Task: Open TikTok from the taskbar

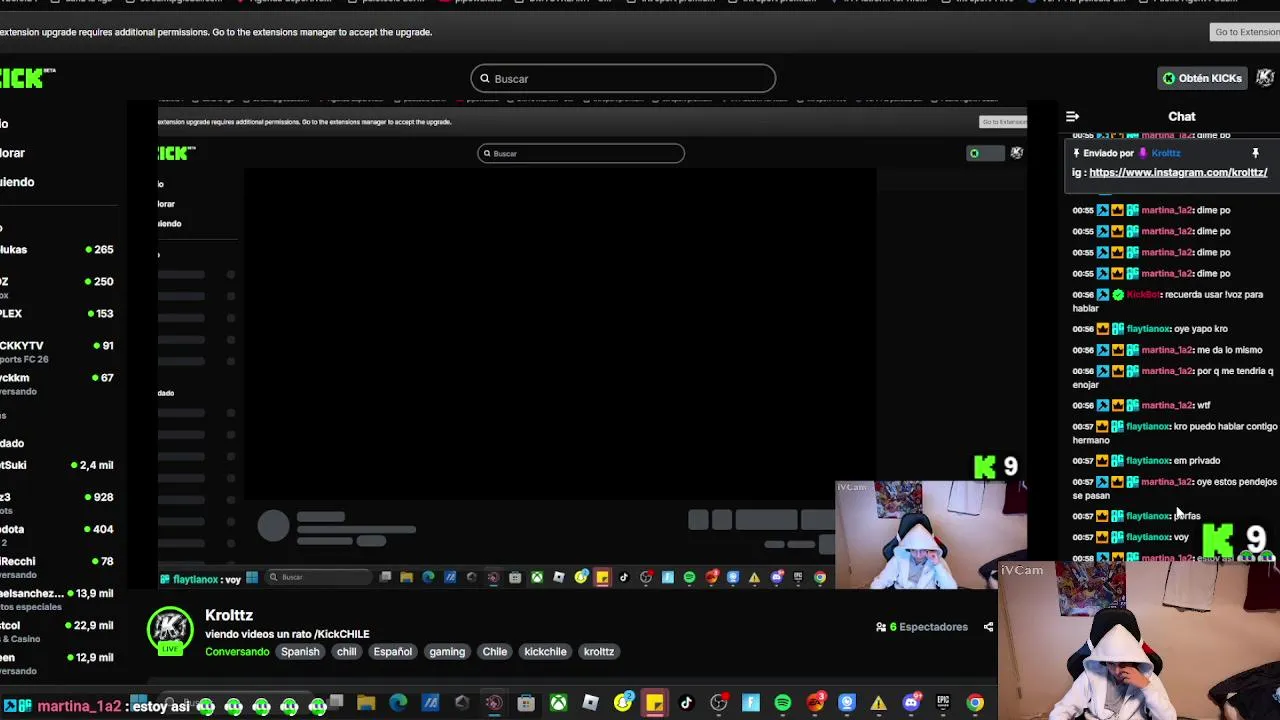Action: coord(686,703)
